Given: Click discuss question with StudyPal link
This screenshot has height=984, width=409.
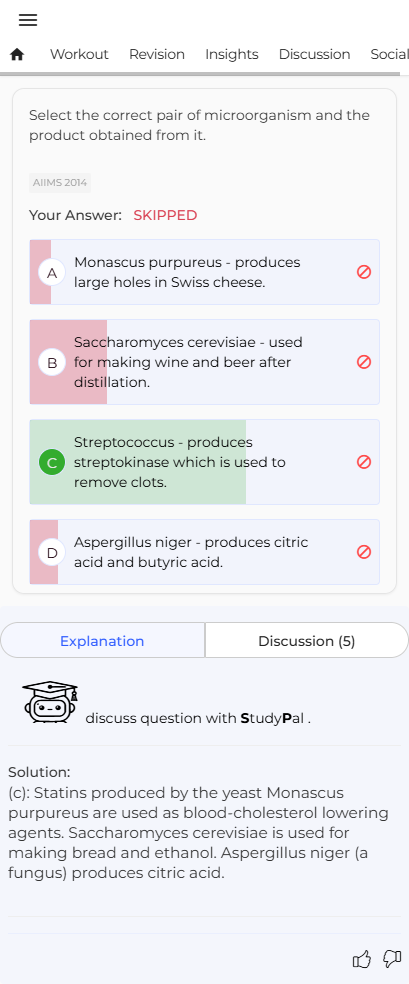Looking at the screenshot, I should coord(198,719).
